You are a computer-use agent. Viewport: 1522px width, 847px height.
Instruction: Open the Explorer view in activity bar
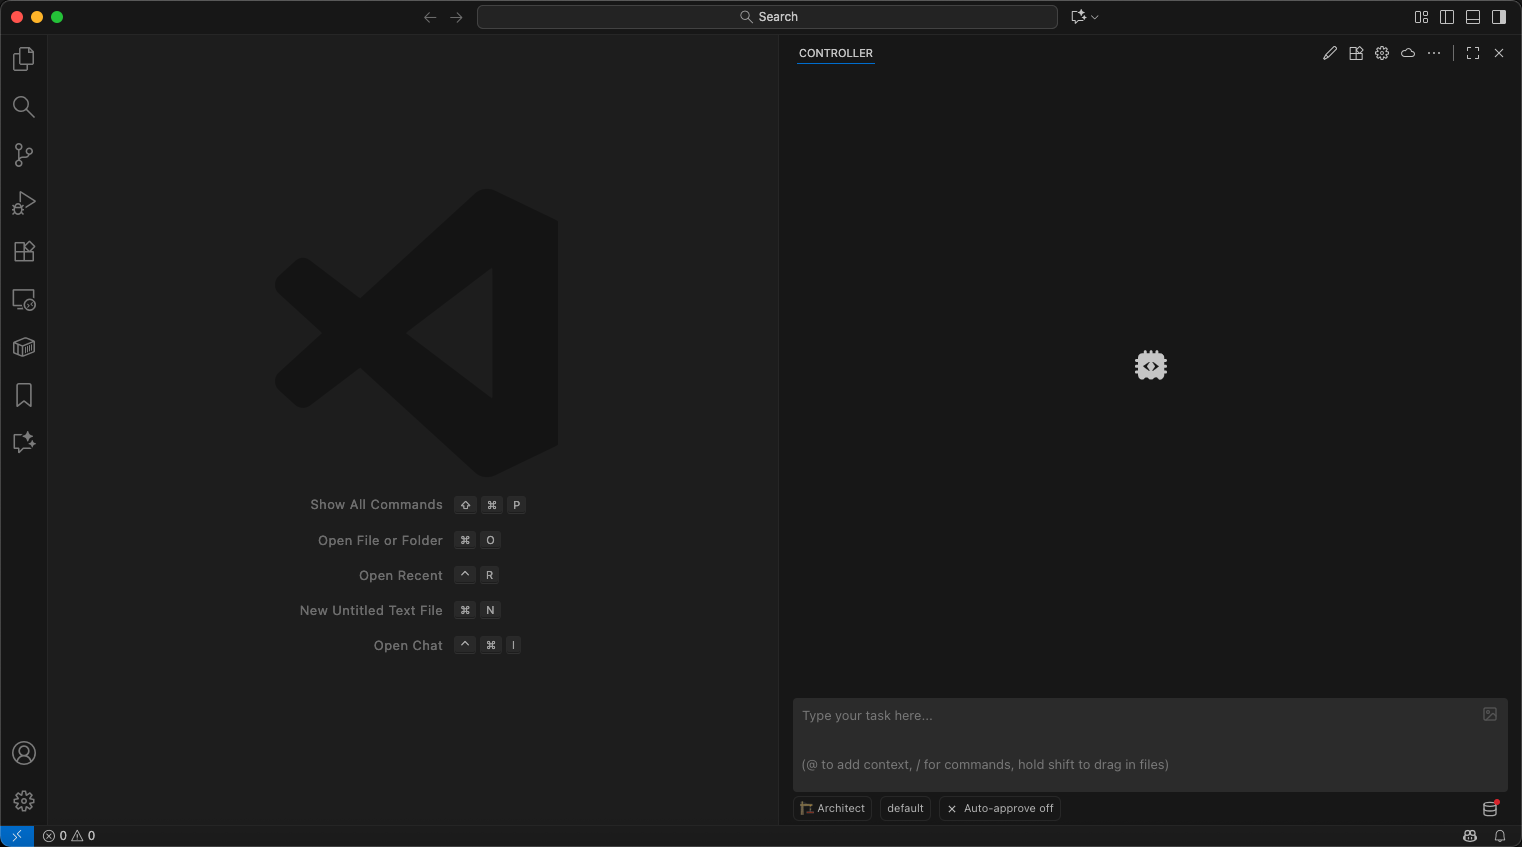pos(24,59)
